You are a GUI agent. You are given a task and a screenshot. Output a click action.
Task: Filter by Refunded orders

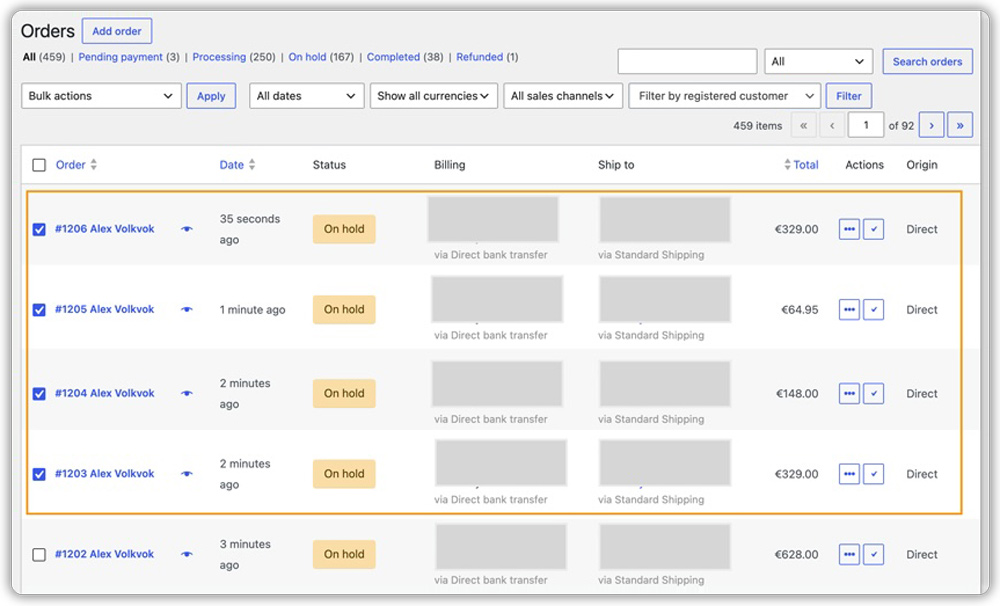(480, 57)
